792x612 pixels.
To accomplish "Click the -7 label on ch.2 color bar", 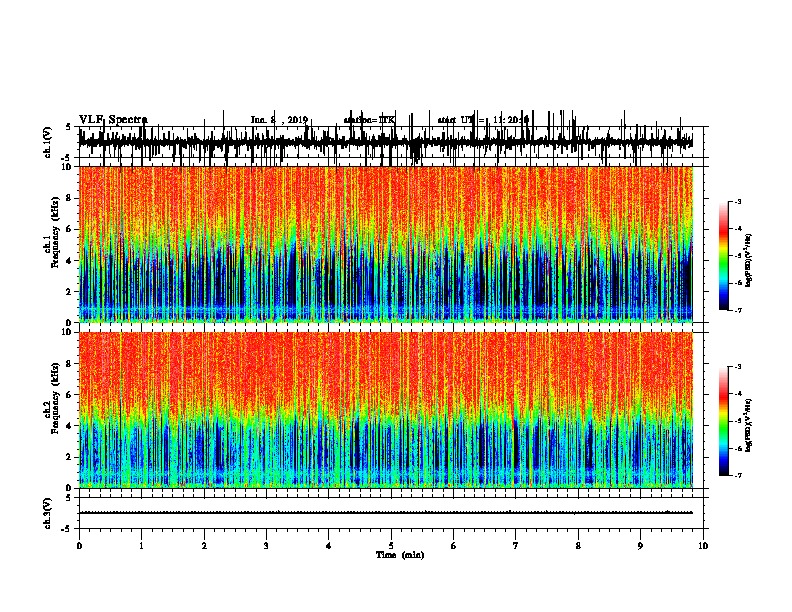I will pyautogui.click(x=737, y=475).
